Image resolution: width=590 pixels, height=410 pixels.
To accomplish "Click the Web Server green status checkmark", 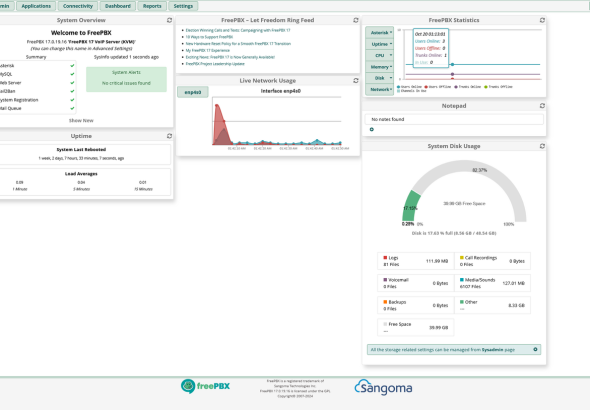I will 72,83.
